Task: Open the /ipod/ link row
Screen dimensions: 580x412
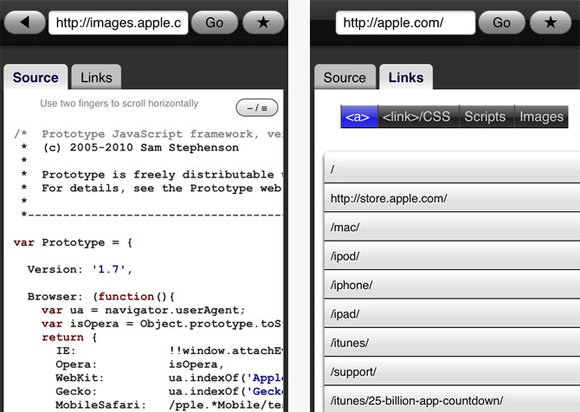Action: (452, 256)
